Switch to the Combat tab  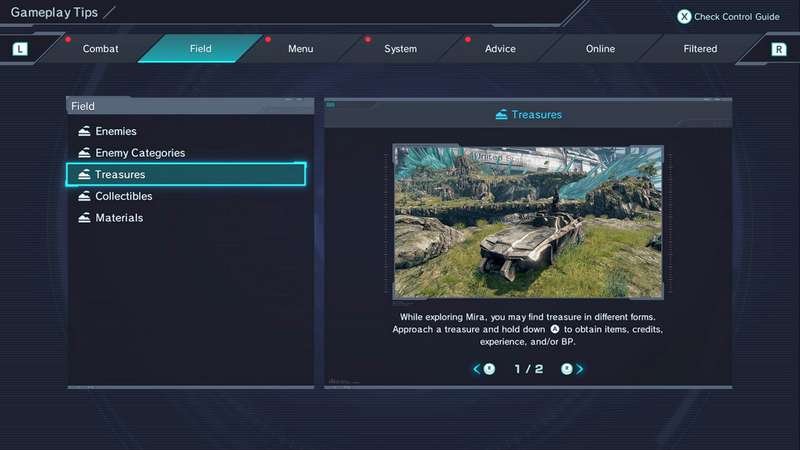(101, 49)
